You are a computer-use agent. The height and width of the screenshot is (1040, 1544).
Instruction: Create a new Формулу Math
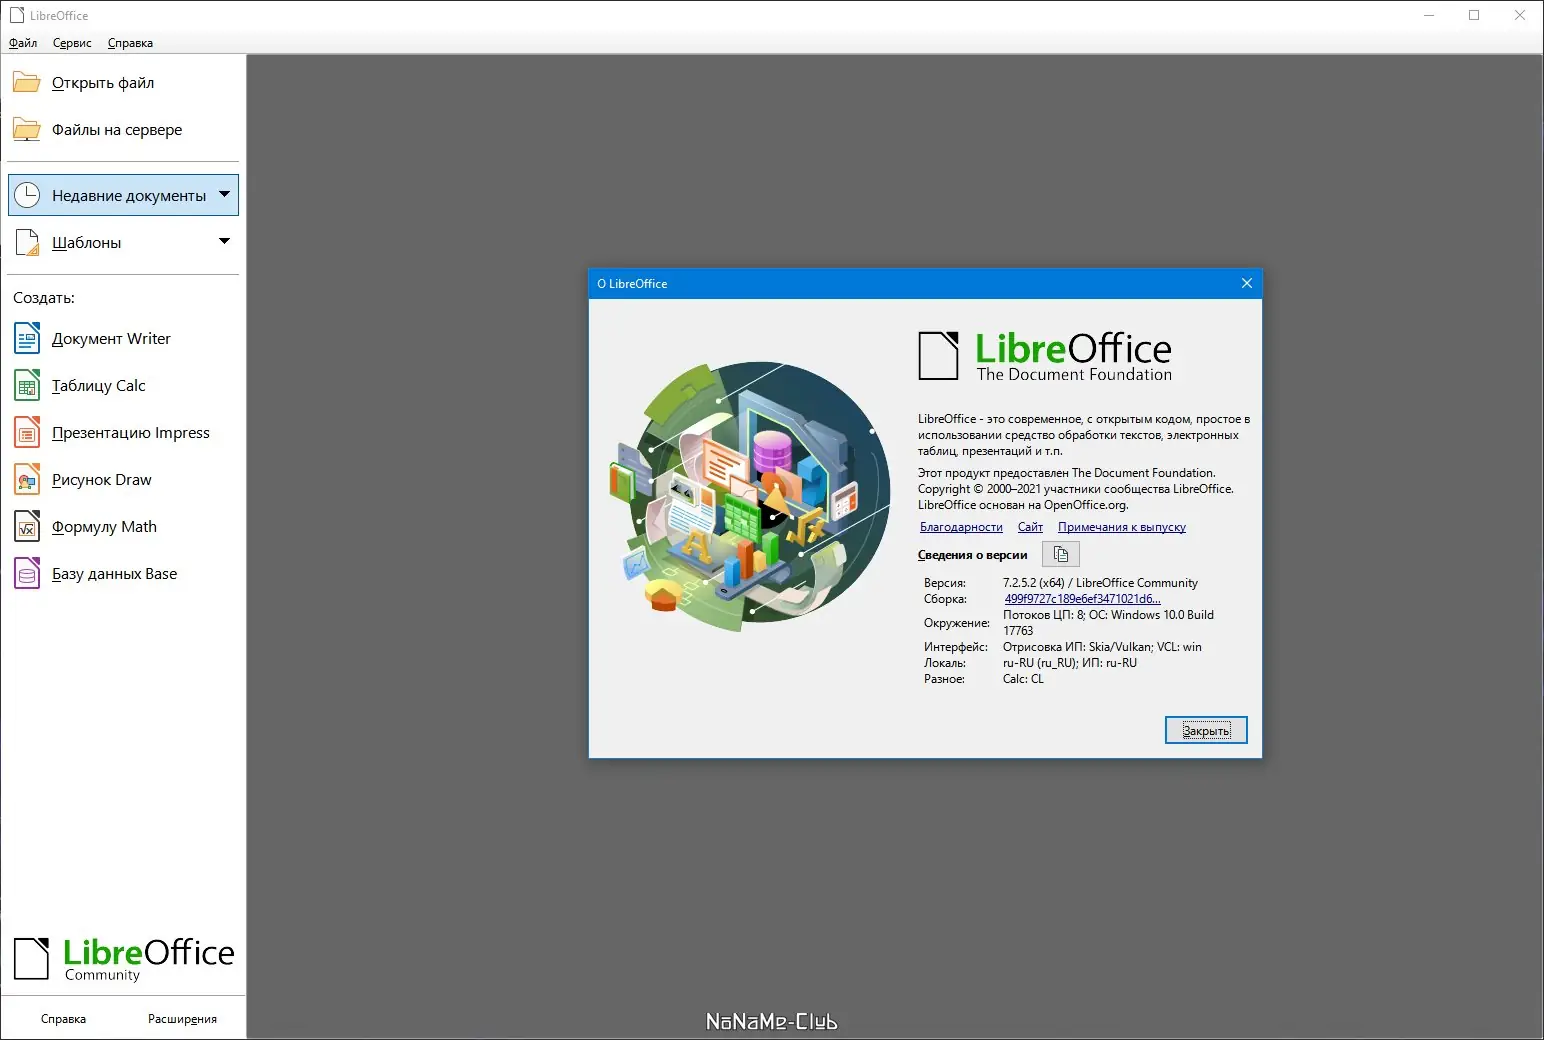coord(104,527)
